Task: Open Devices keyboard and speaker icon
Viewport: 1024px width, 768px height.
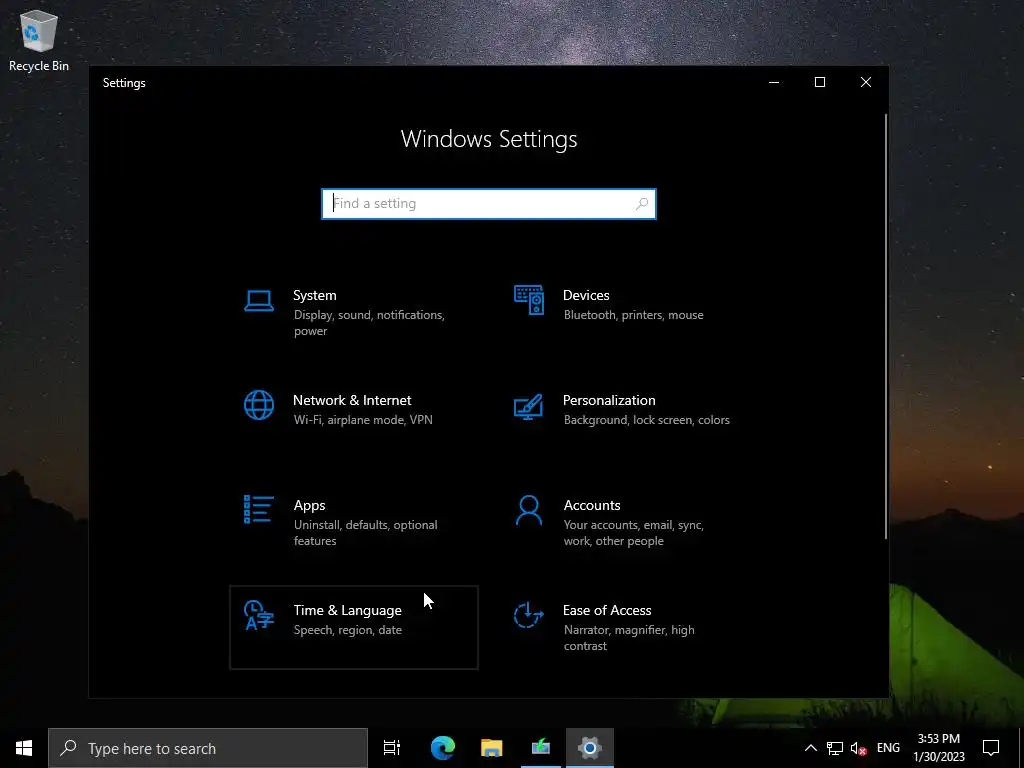Action: coord(529,300)
